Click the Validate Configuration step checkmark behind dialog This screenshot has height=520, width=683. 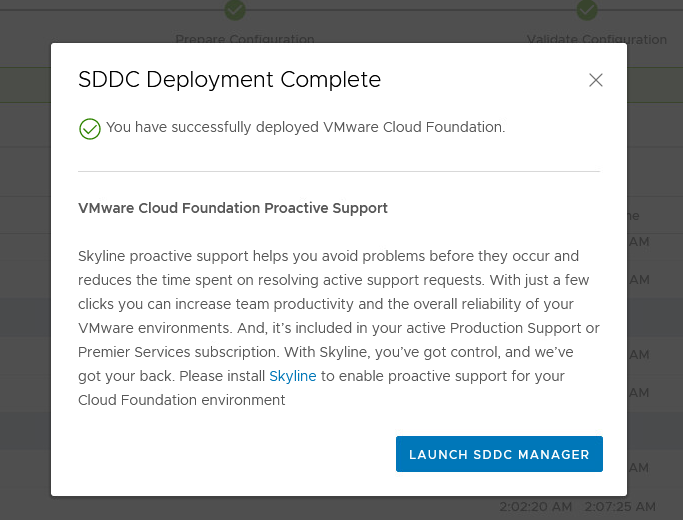click(587, 10)
